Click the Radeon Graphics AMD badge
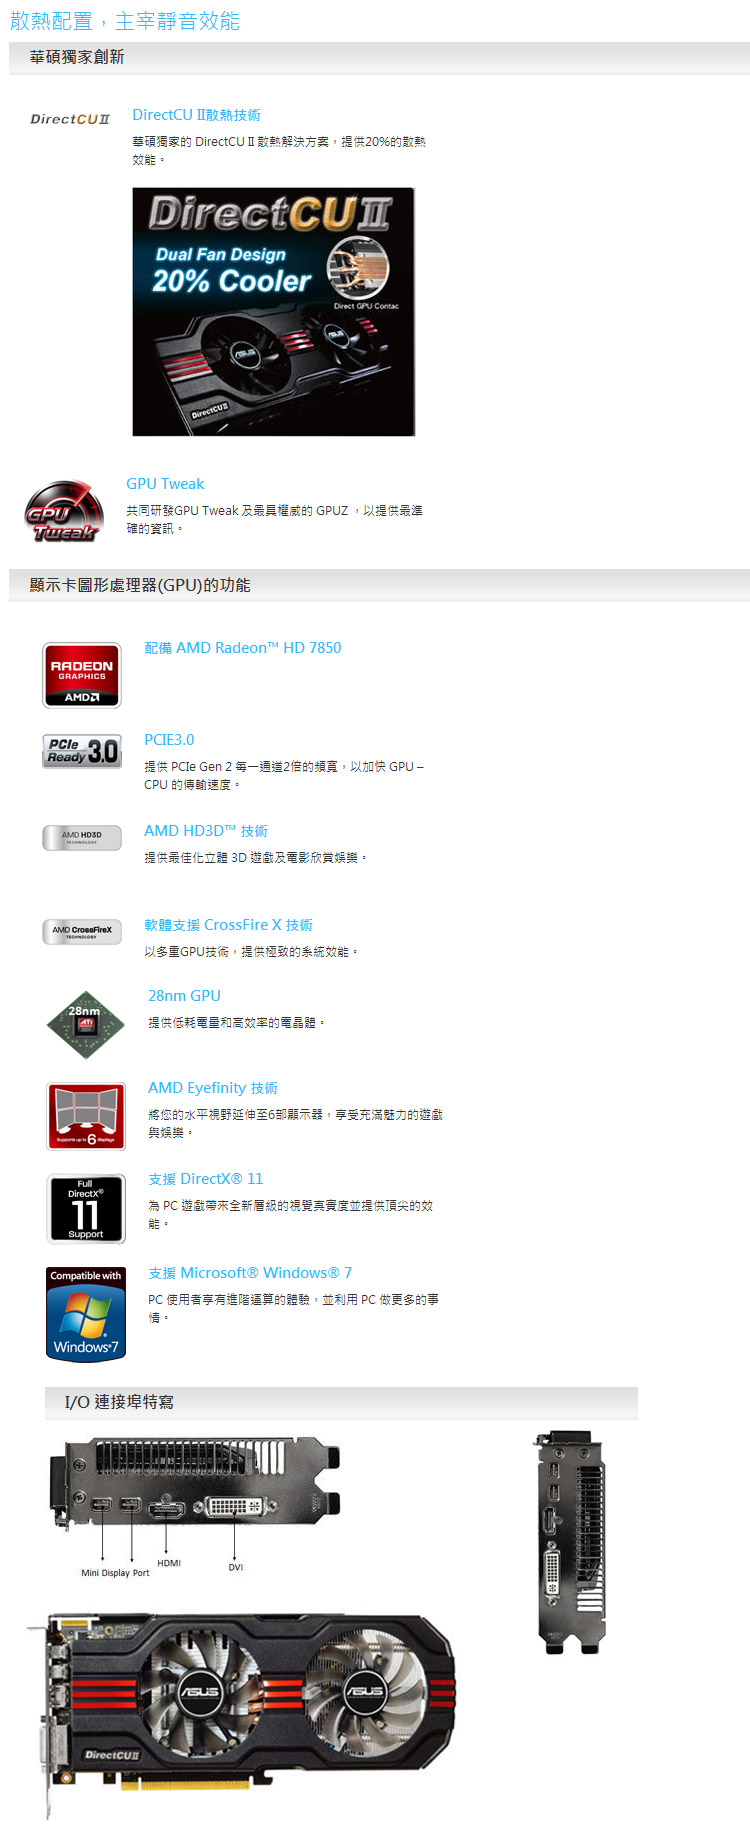This screenshot has height=1834, width=750. (82, 675)
